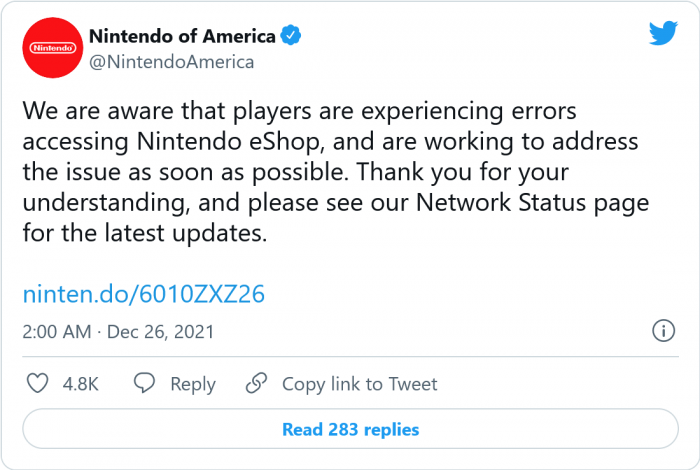Click the blue Twitter bird logo
Screen dimensions: 700x470
(663, 34)
